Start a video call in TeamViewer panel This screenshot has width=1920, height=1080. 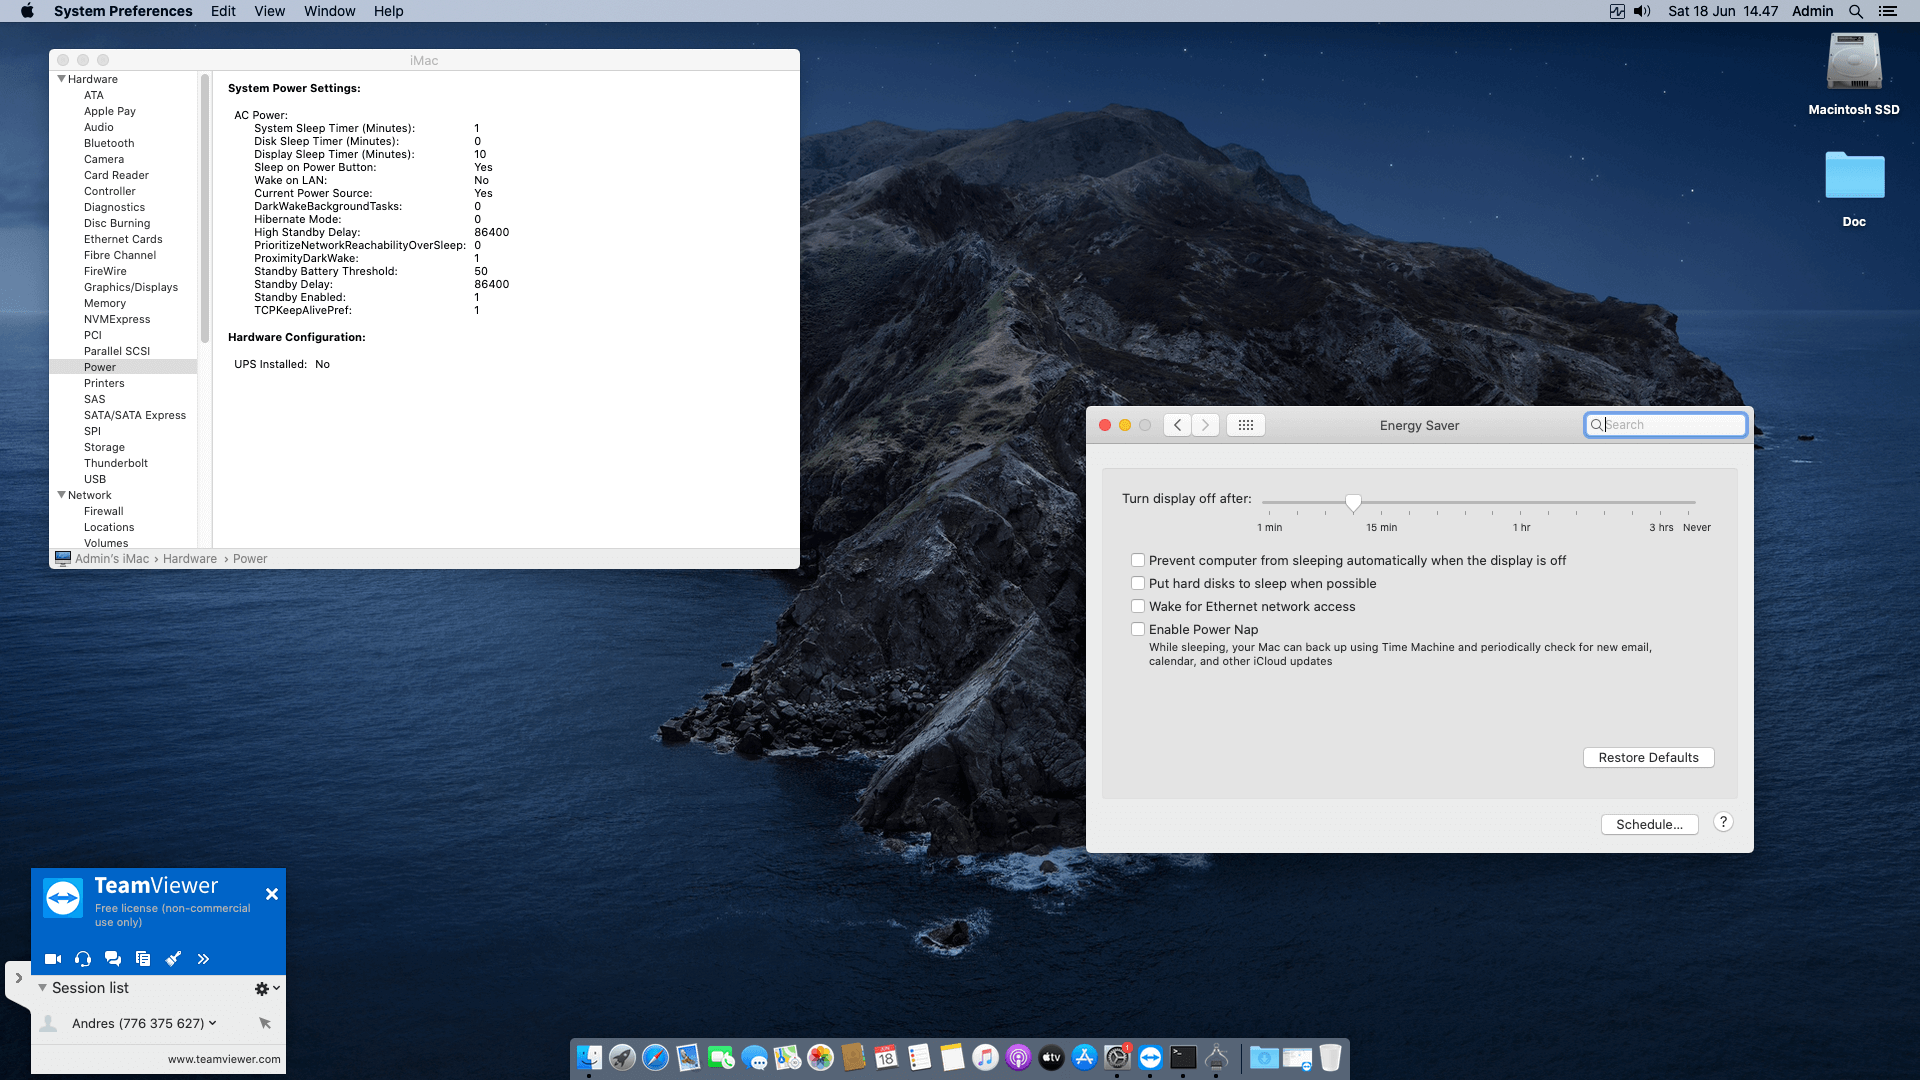click(x=53, y=958)
